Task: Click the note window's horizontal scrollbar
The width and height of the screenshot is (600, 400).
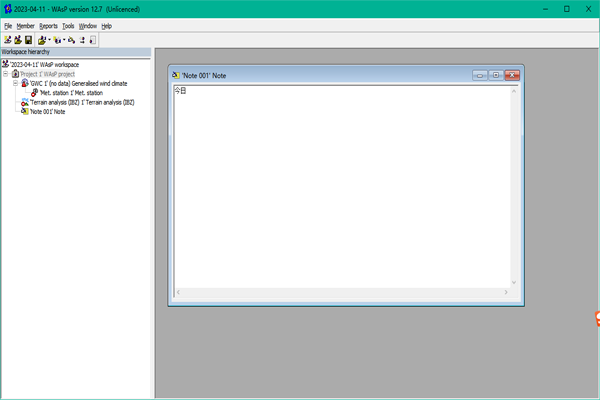Action: pos(342,292)
